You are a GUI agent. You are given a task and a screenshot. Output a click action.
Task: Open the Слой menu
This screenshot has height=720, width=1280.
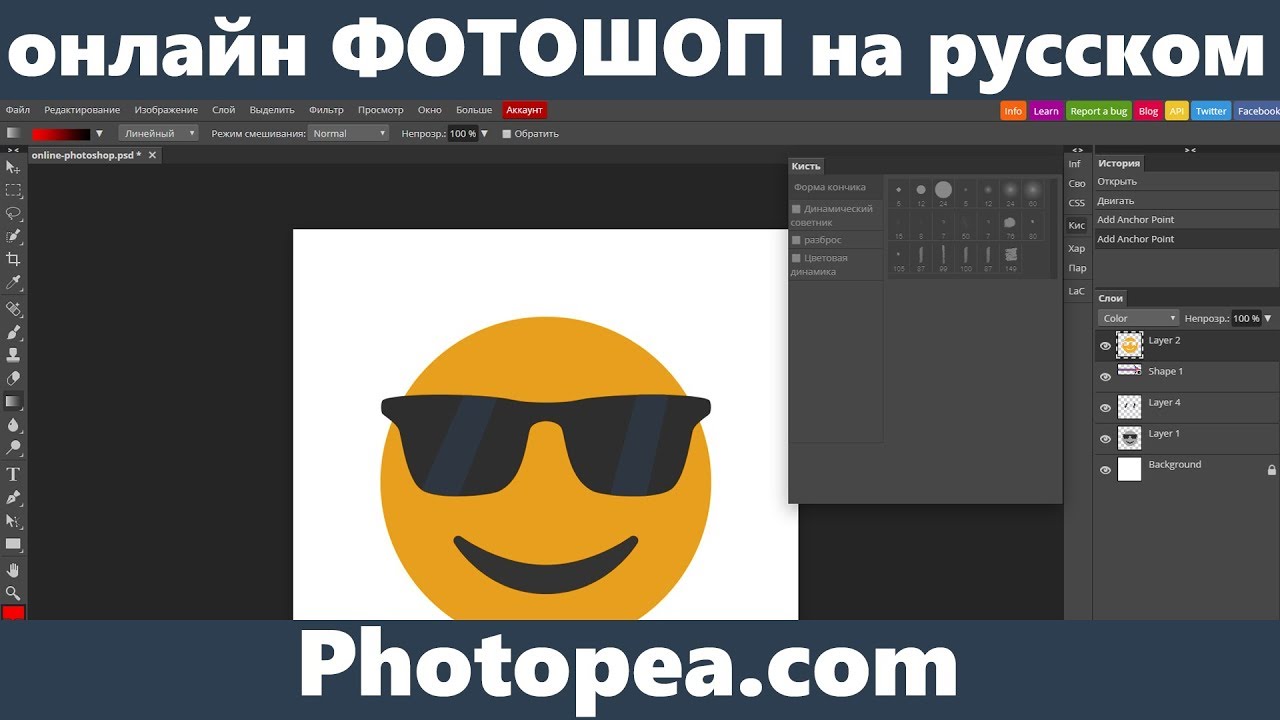pyautogui.click(x=224, y=110)
